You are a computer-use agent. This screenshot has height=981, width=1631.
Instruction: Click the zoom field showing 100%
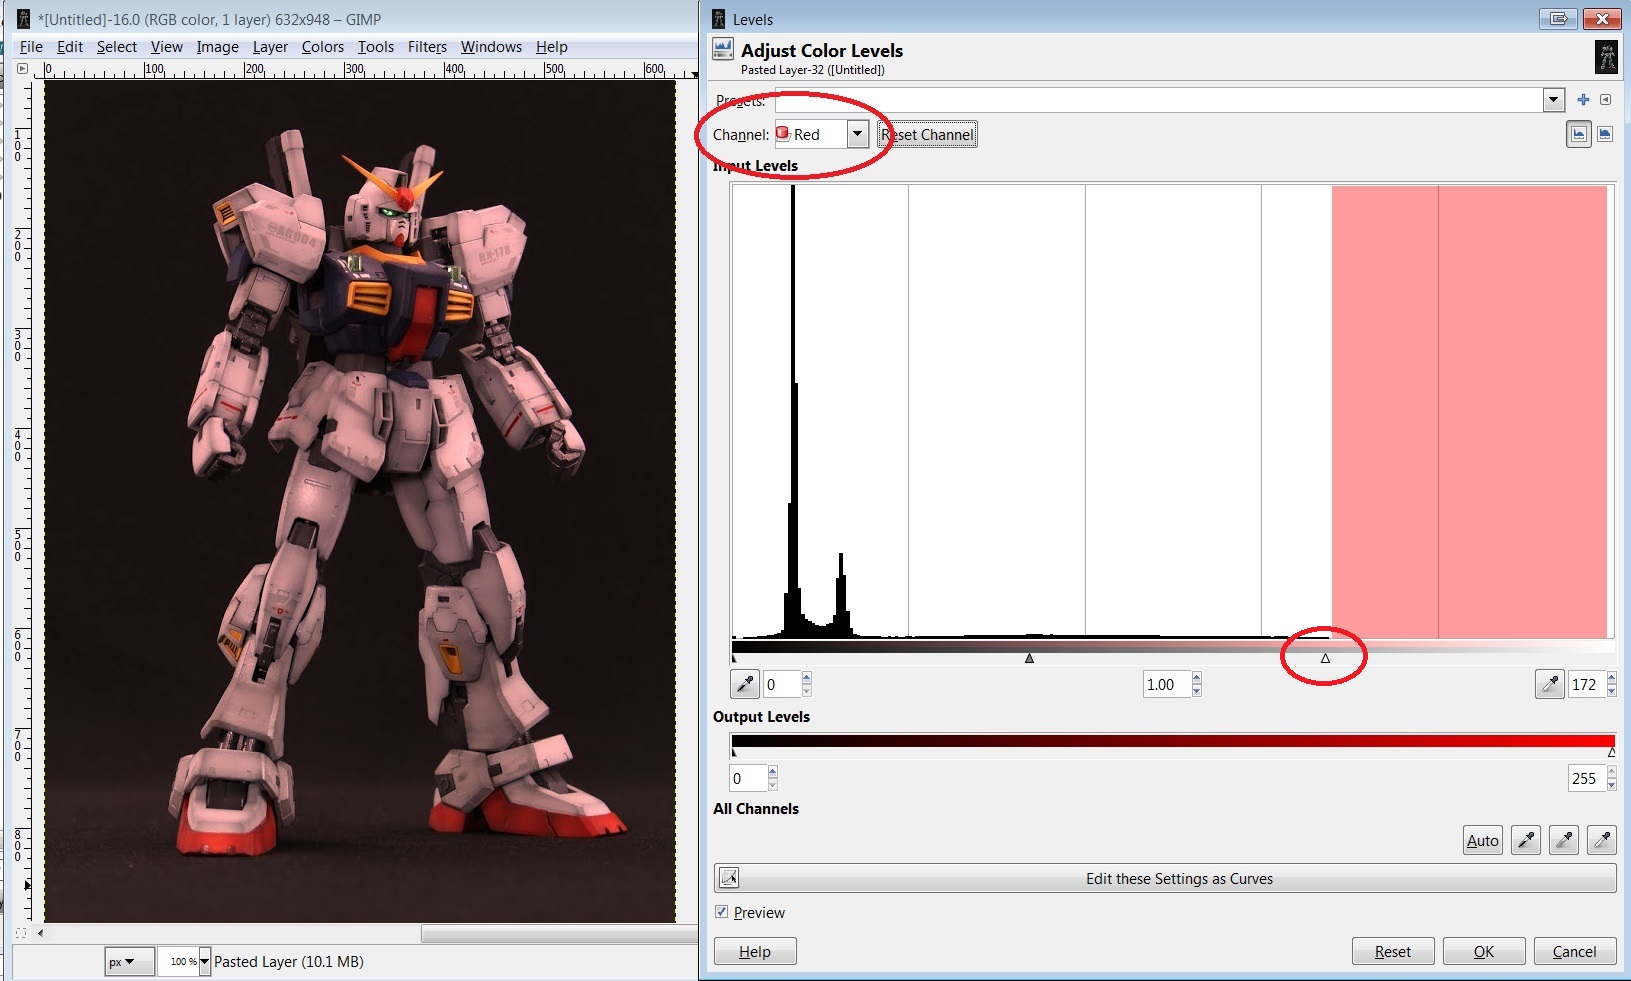(178, 962)
